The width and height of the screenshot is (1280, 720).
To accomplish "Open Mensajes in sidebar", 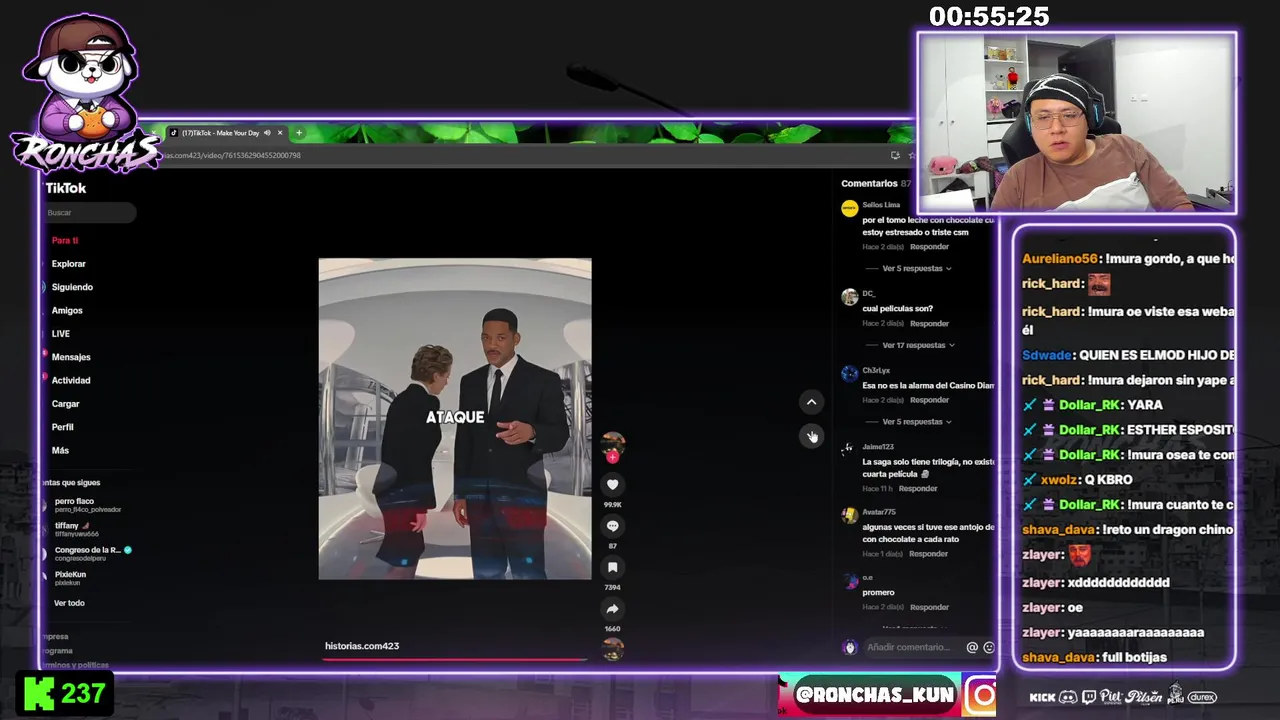I will coord(71,357).
